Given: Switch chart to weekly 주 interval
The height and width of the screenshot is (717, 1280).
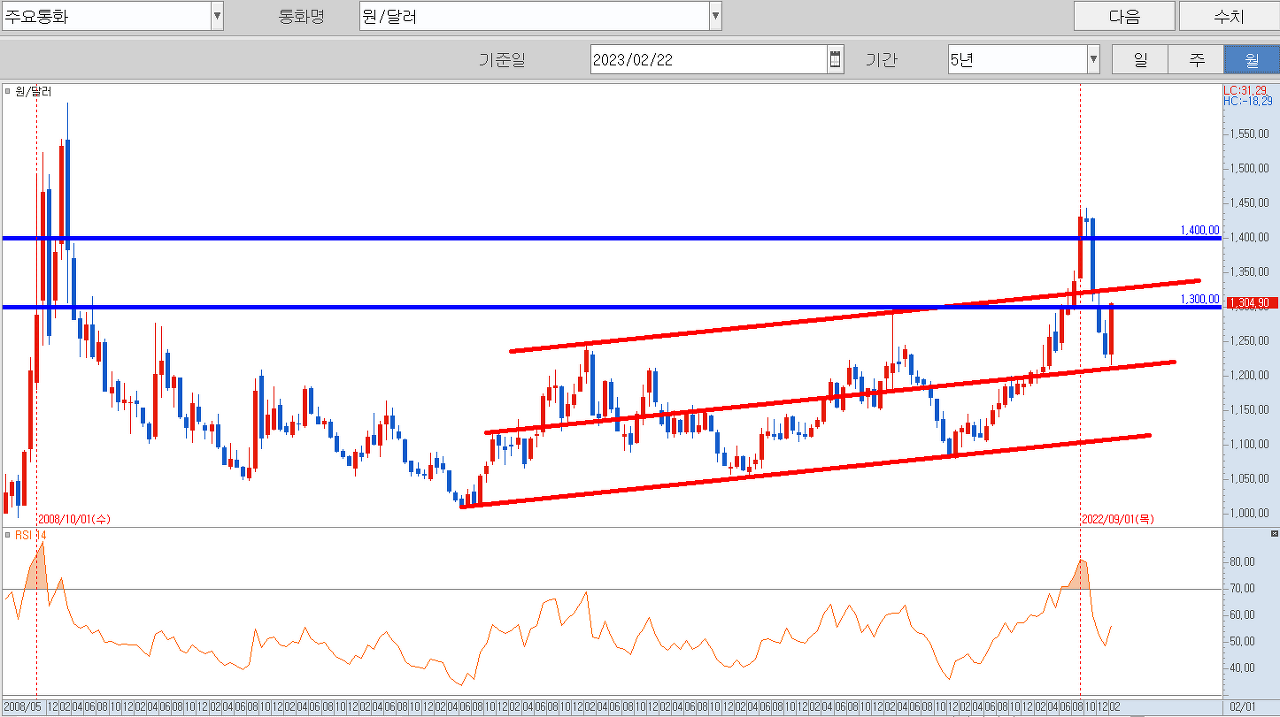Looking at the screenshot, I should [1196, 59].
